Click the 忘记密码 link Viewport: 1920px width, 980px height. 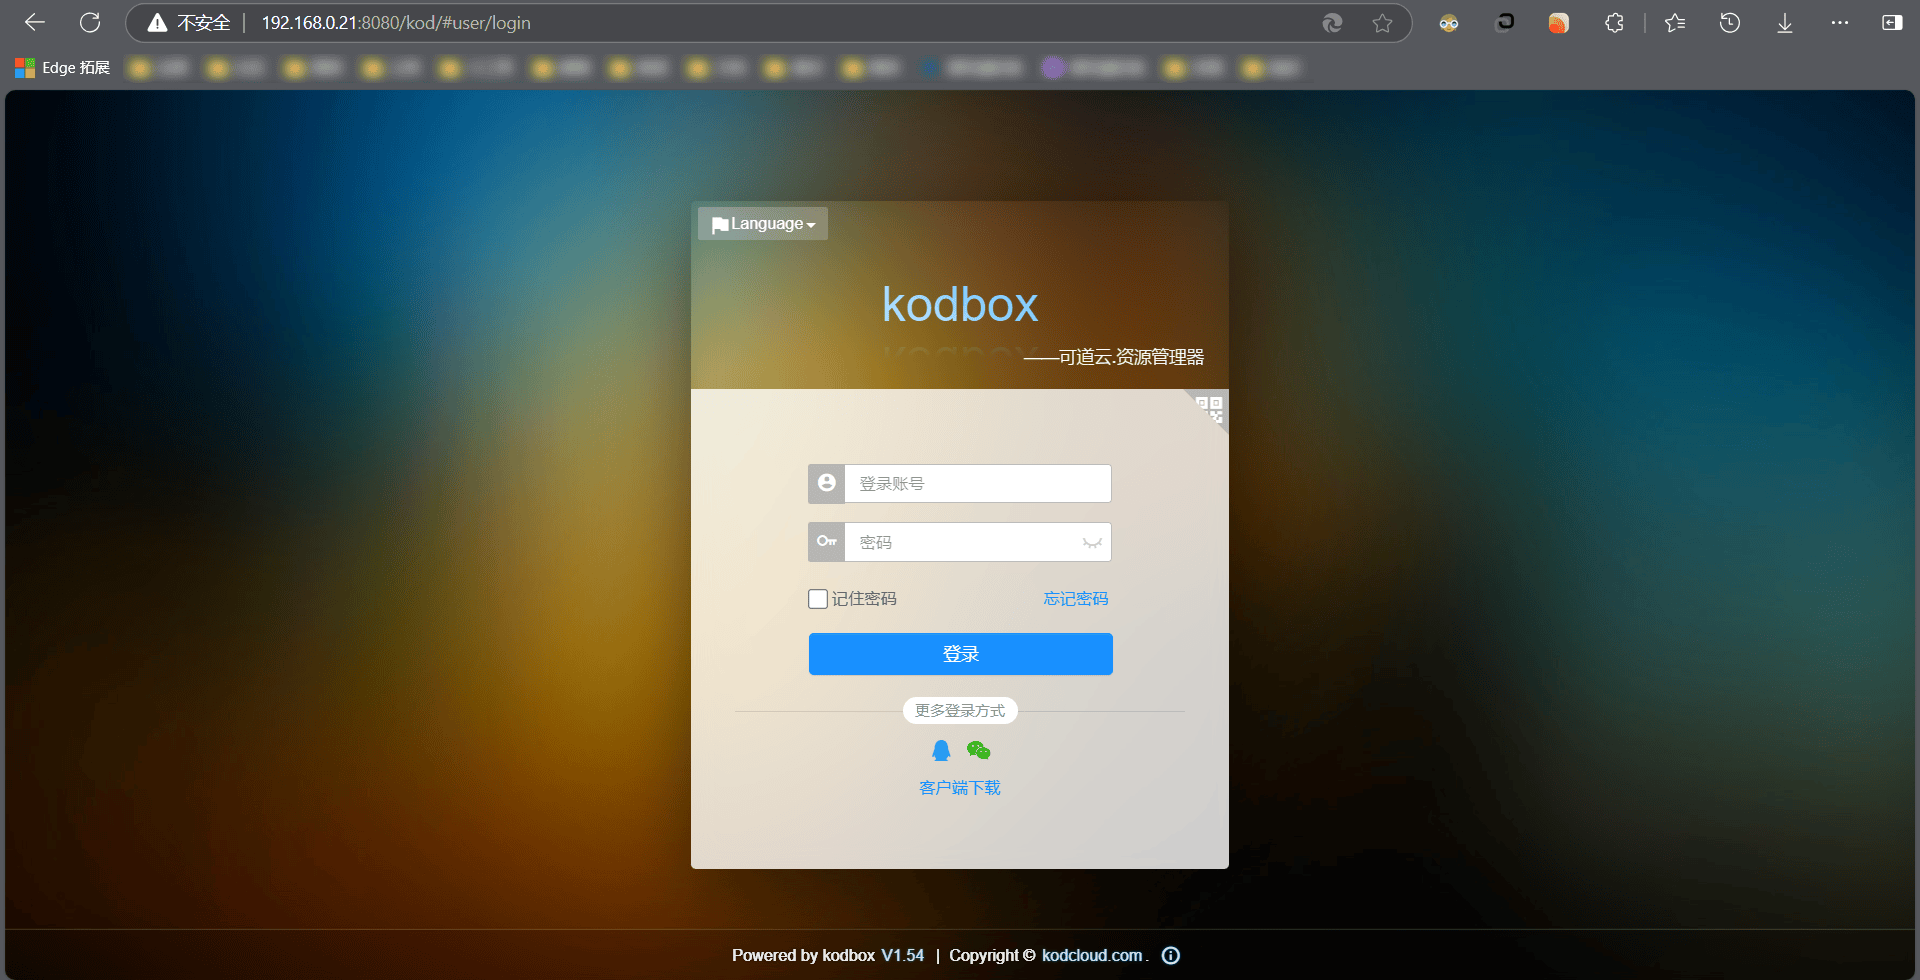(x=1076, y=599)
